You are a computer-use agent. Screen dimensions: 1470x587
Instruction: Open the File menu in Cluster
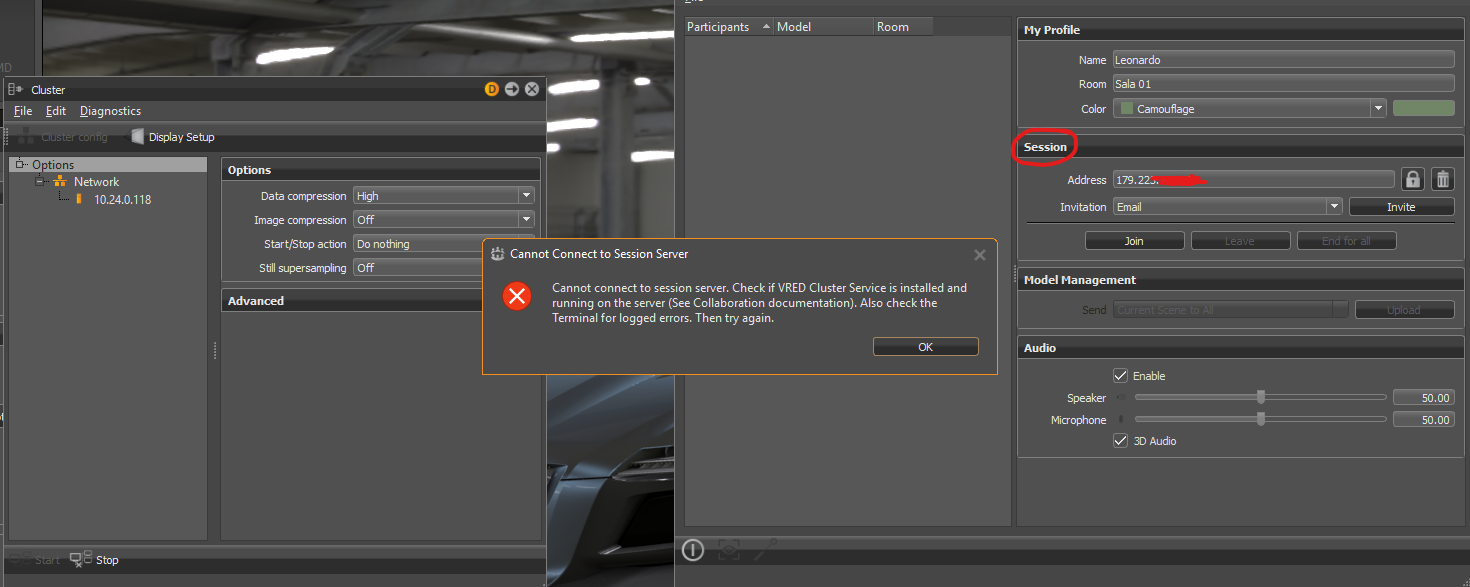click(x=23, y=111)
